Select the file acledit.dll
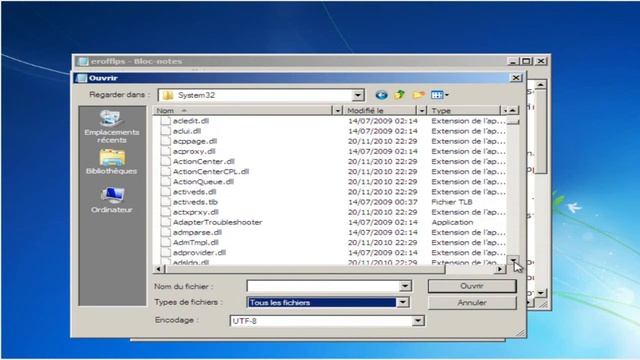 coord(191,121)
